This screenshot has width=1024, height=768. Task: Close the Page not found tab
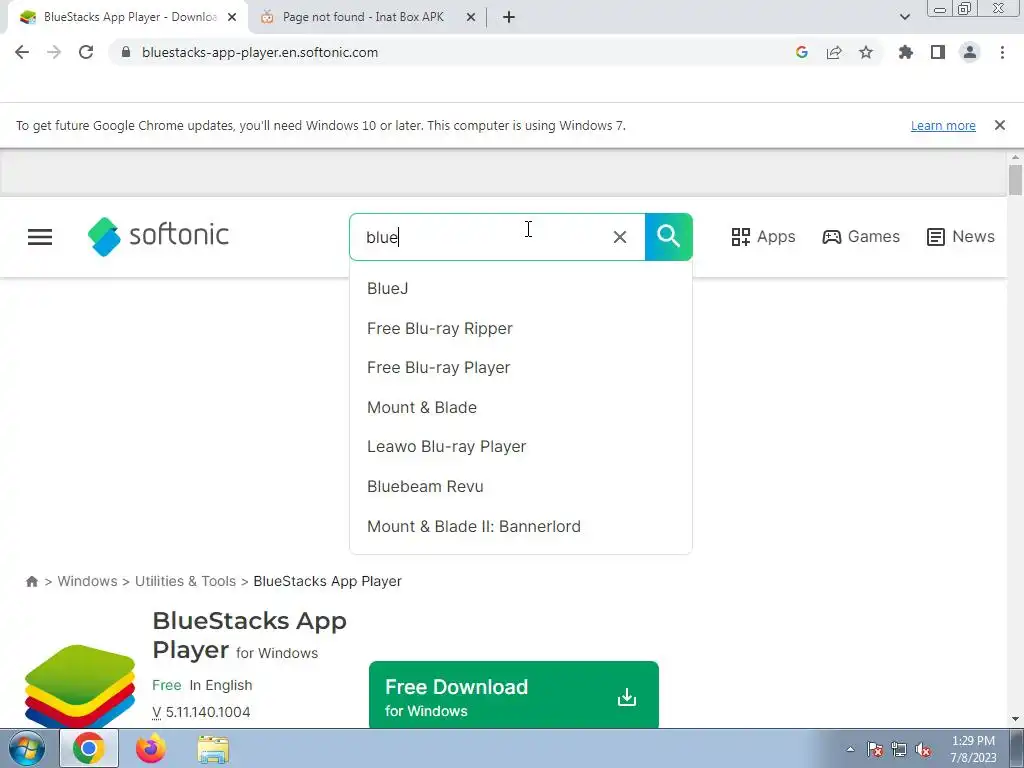[x=471, y=18]
